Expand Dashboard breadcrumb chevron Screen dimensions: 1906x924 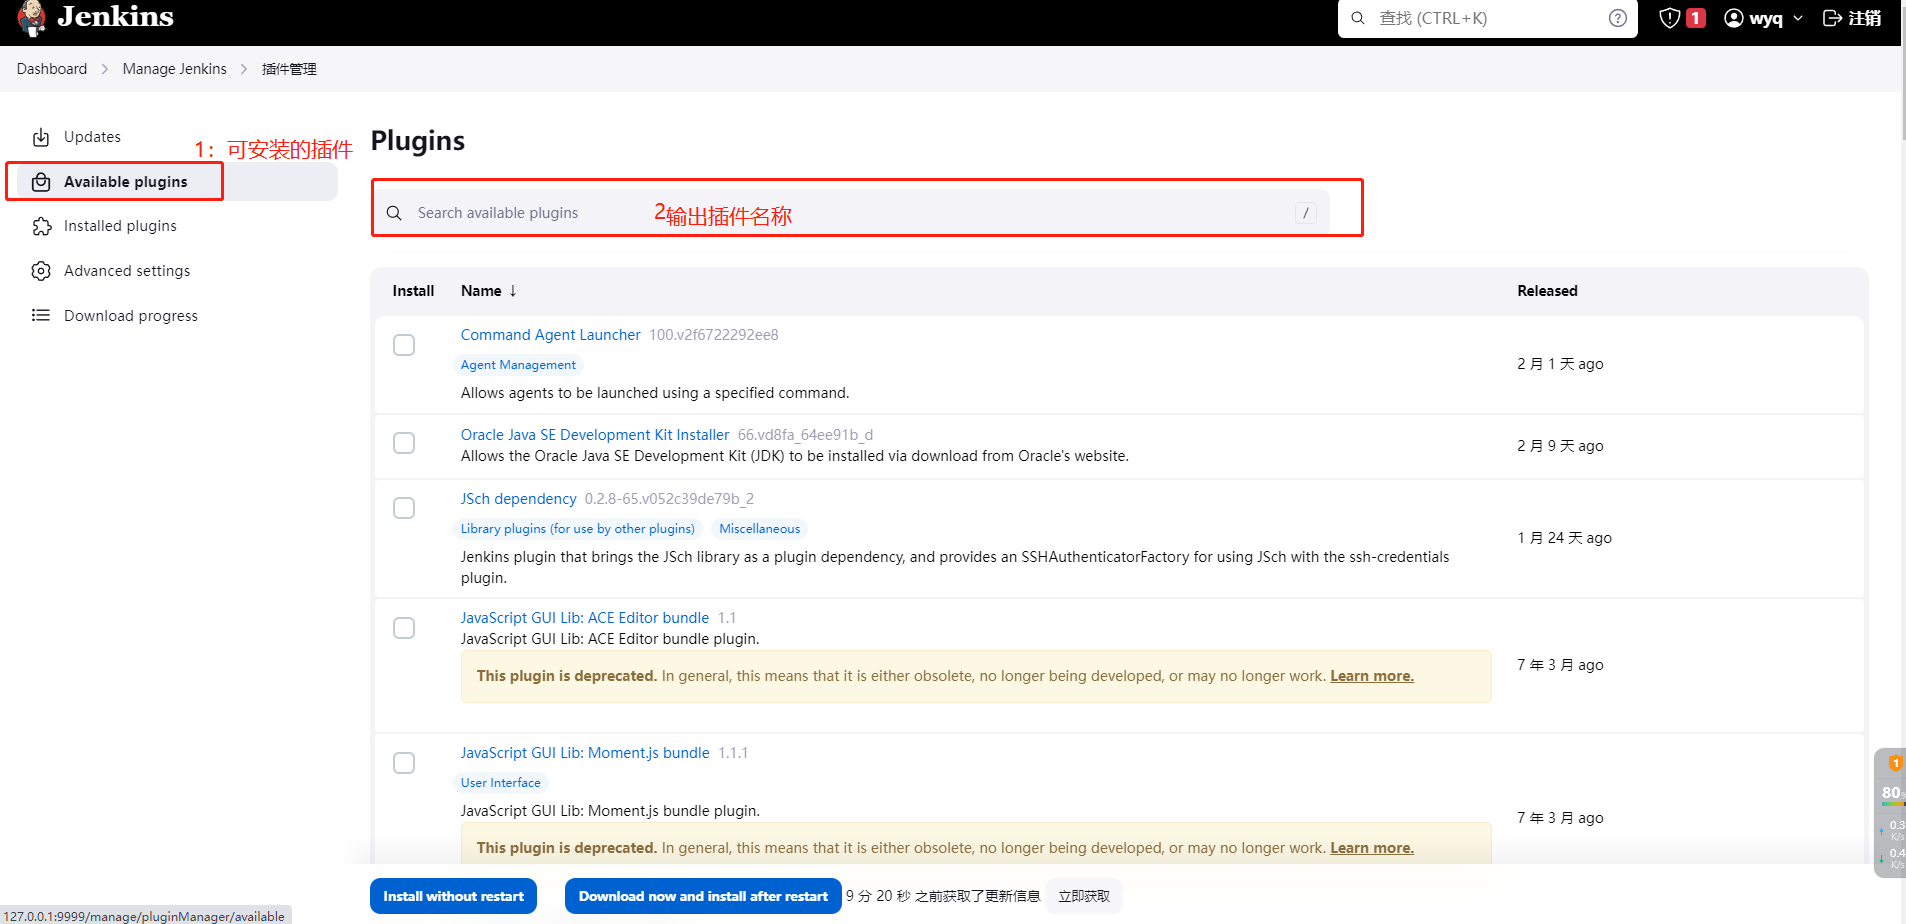point(105,69)
